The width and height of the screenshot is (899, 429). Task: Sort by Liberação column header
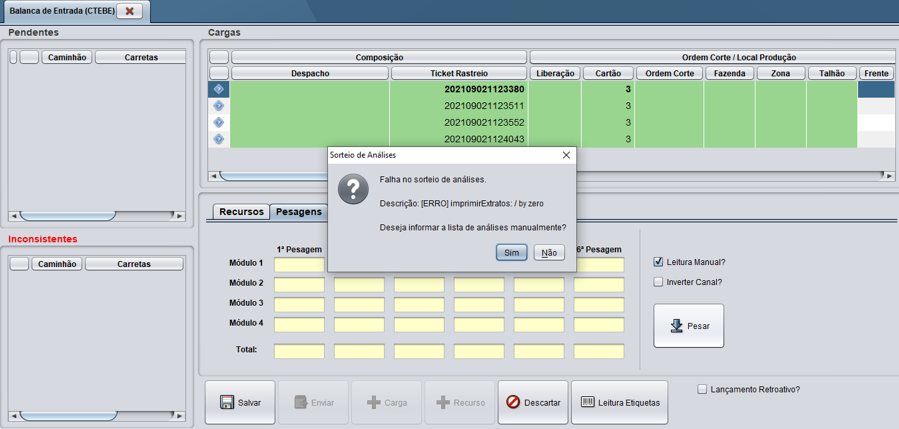click(555, 73)
